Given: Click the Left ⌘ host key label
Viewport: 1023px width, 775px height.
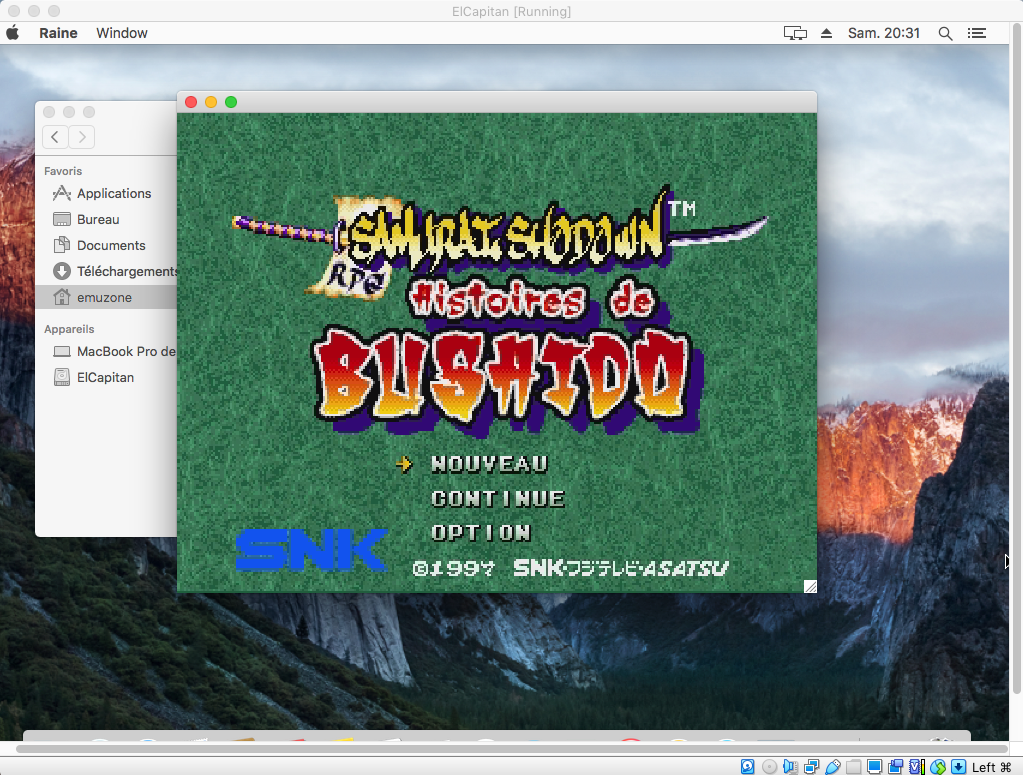Looking at the screenshot, I should click(991, 767).
